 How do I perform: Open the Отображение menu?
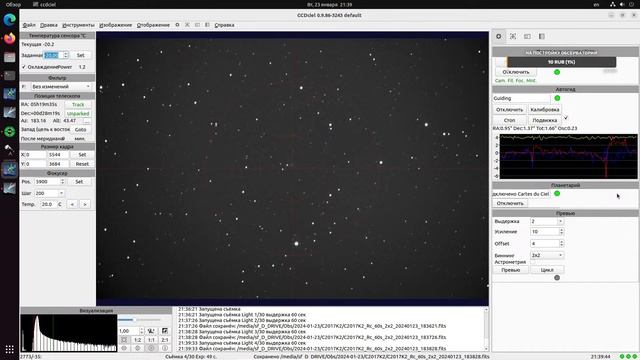point(153,25)
